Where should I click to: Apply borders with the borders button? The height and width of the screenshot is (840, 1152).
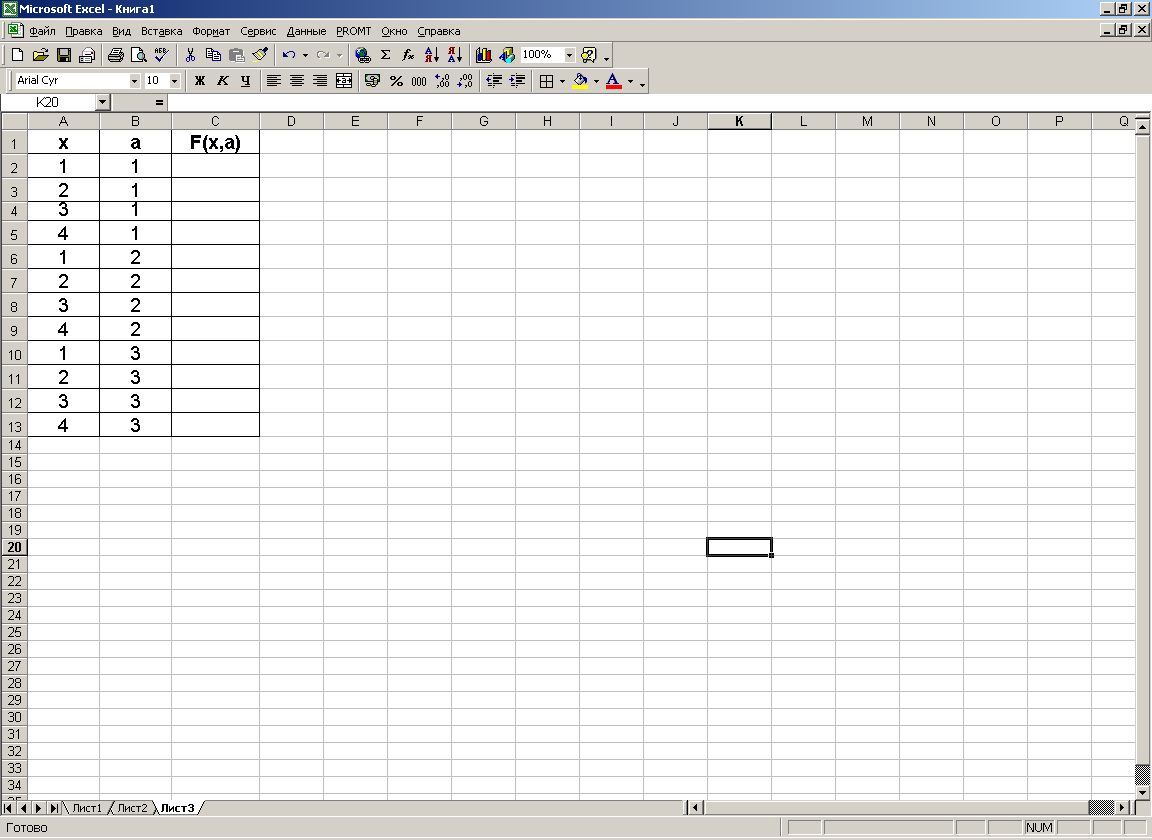547,81
